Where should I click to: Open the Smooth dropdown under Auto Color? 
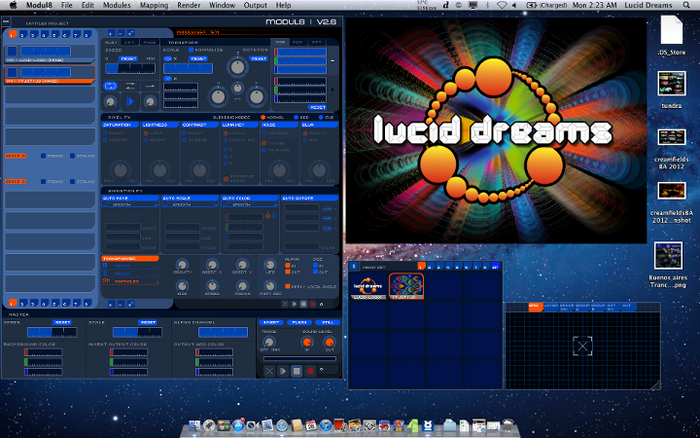coord(250,204)
